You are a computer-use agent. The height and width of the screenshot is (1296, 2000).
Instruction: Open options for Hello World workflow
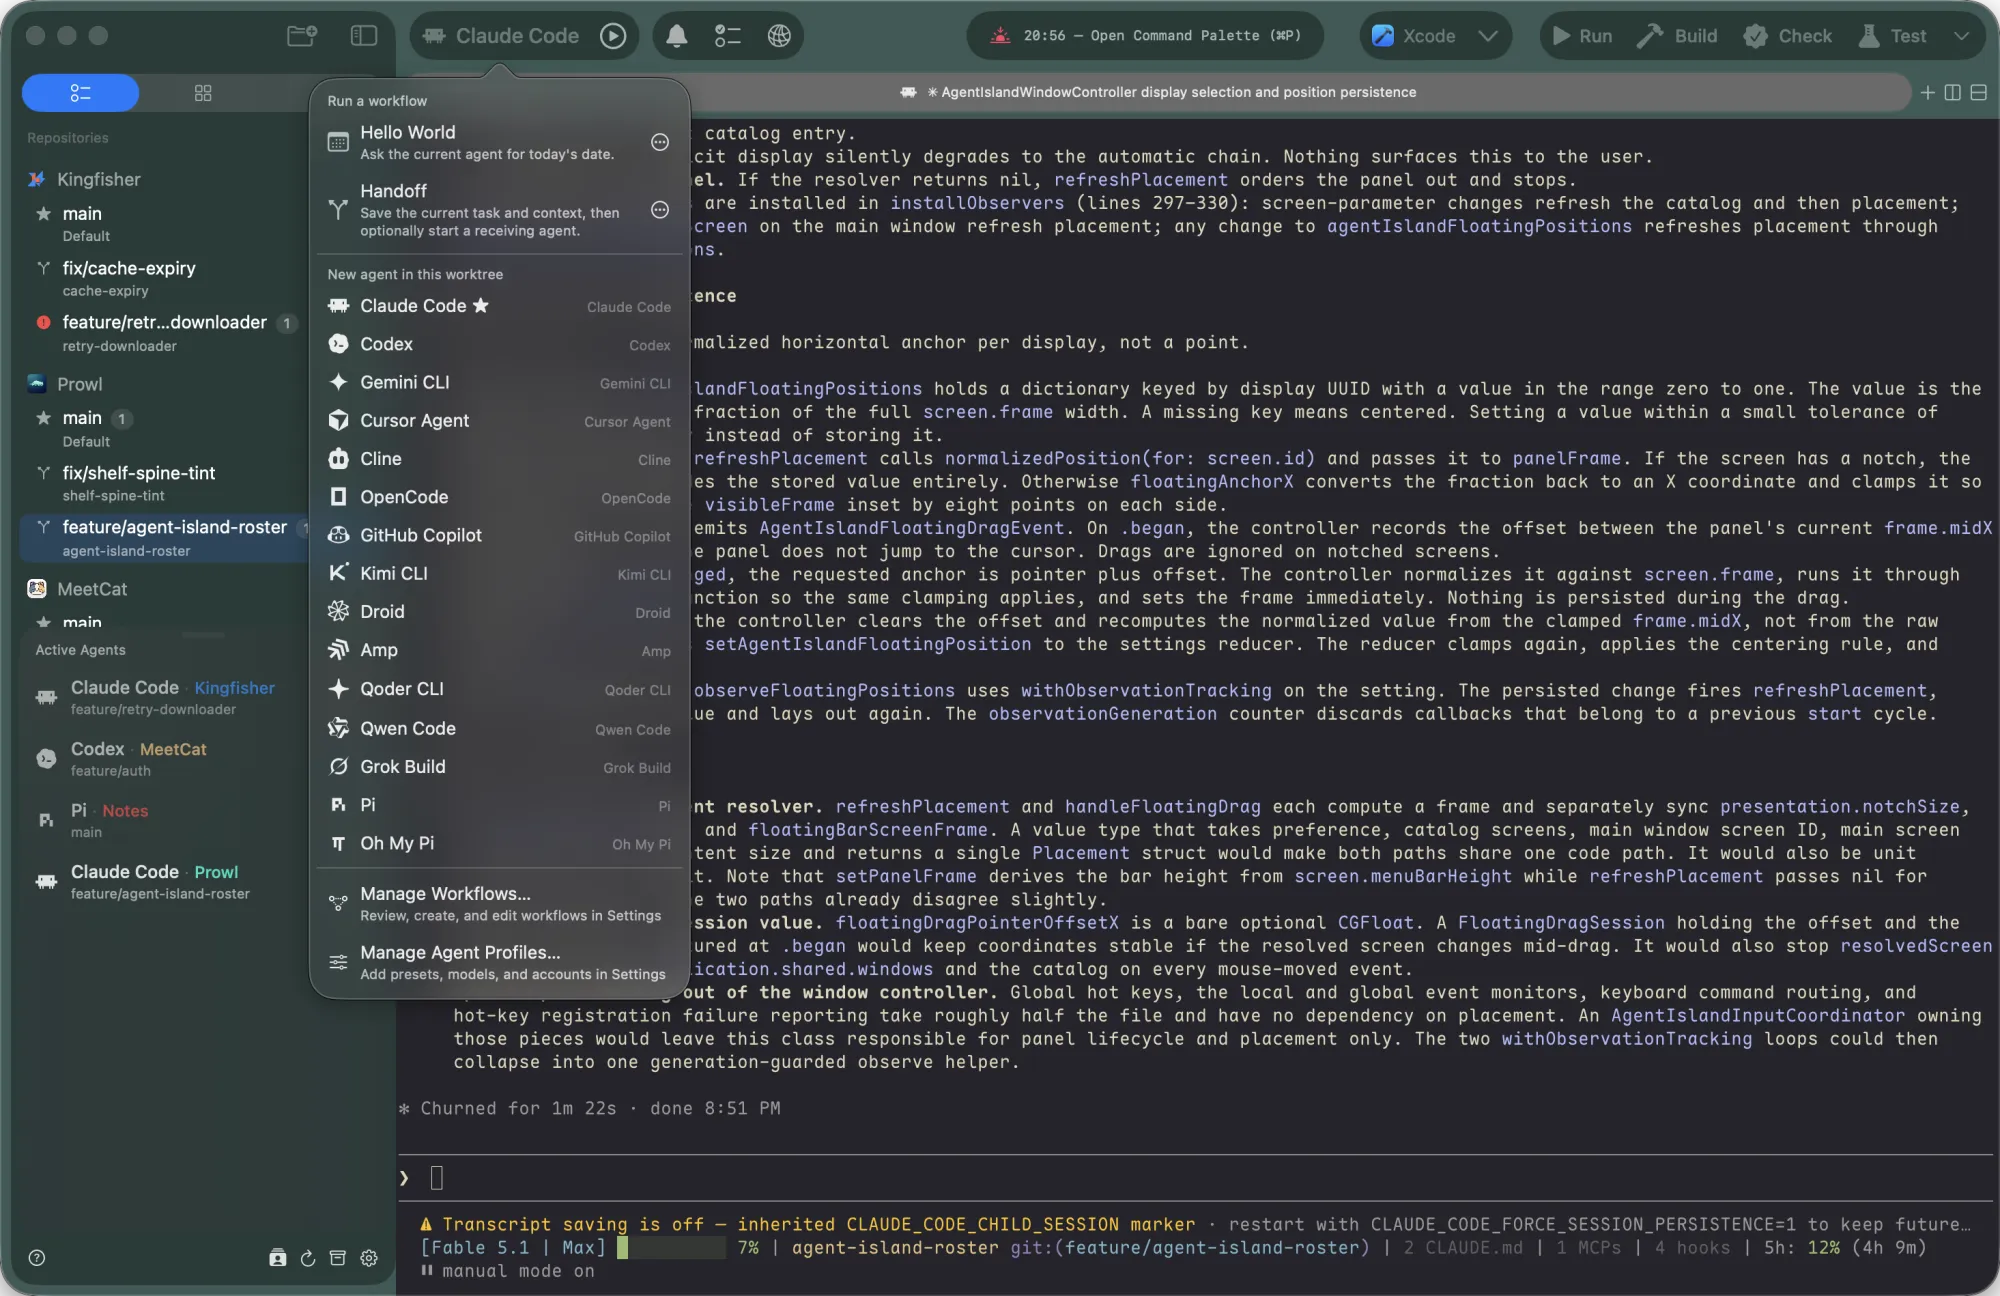(x=660, y=142)
